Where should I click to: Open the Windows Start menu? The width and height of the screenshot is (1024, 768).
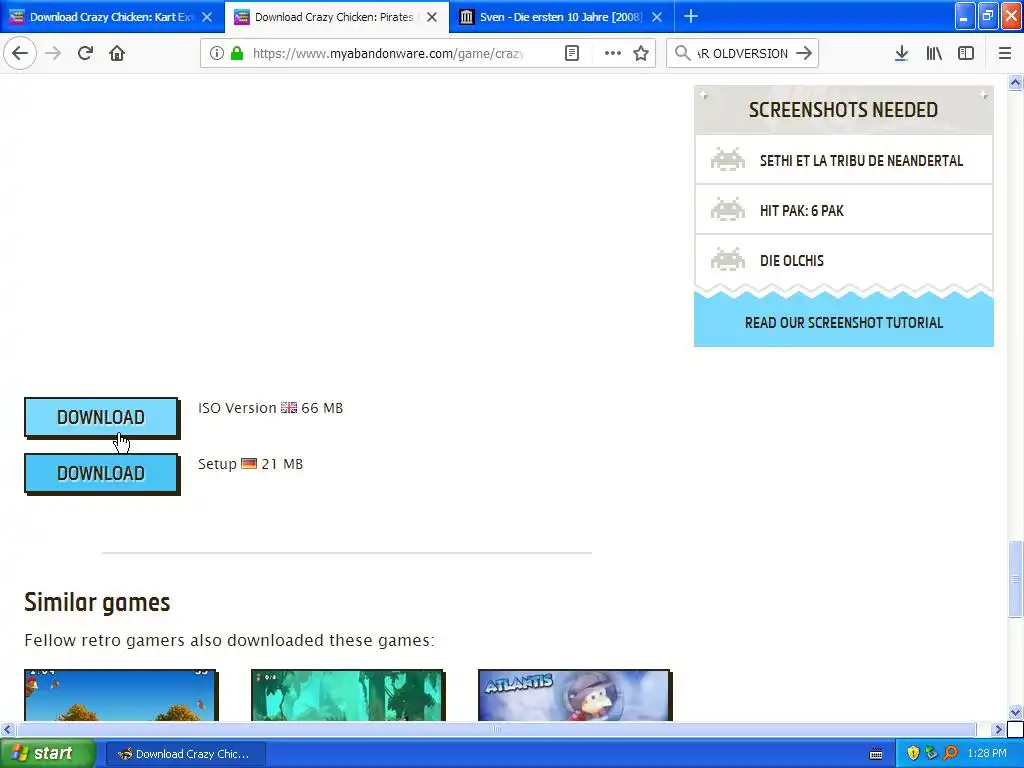[47, 753]
